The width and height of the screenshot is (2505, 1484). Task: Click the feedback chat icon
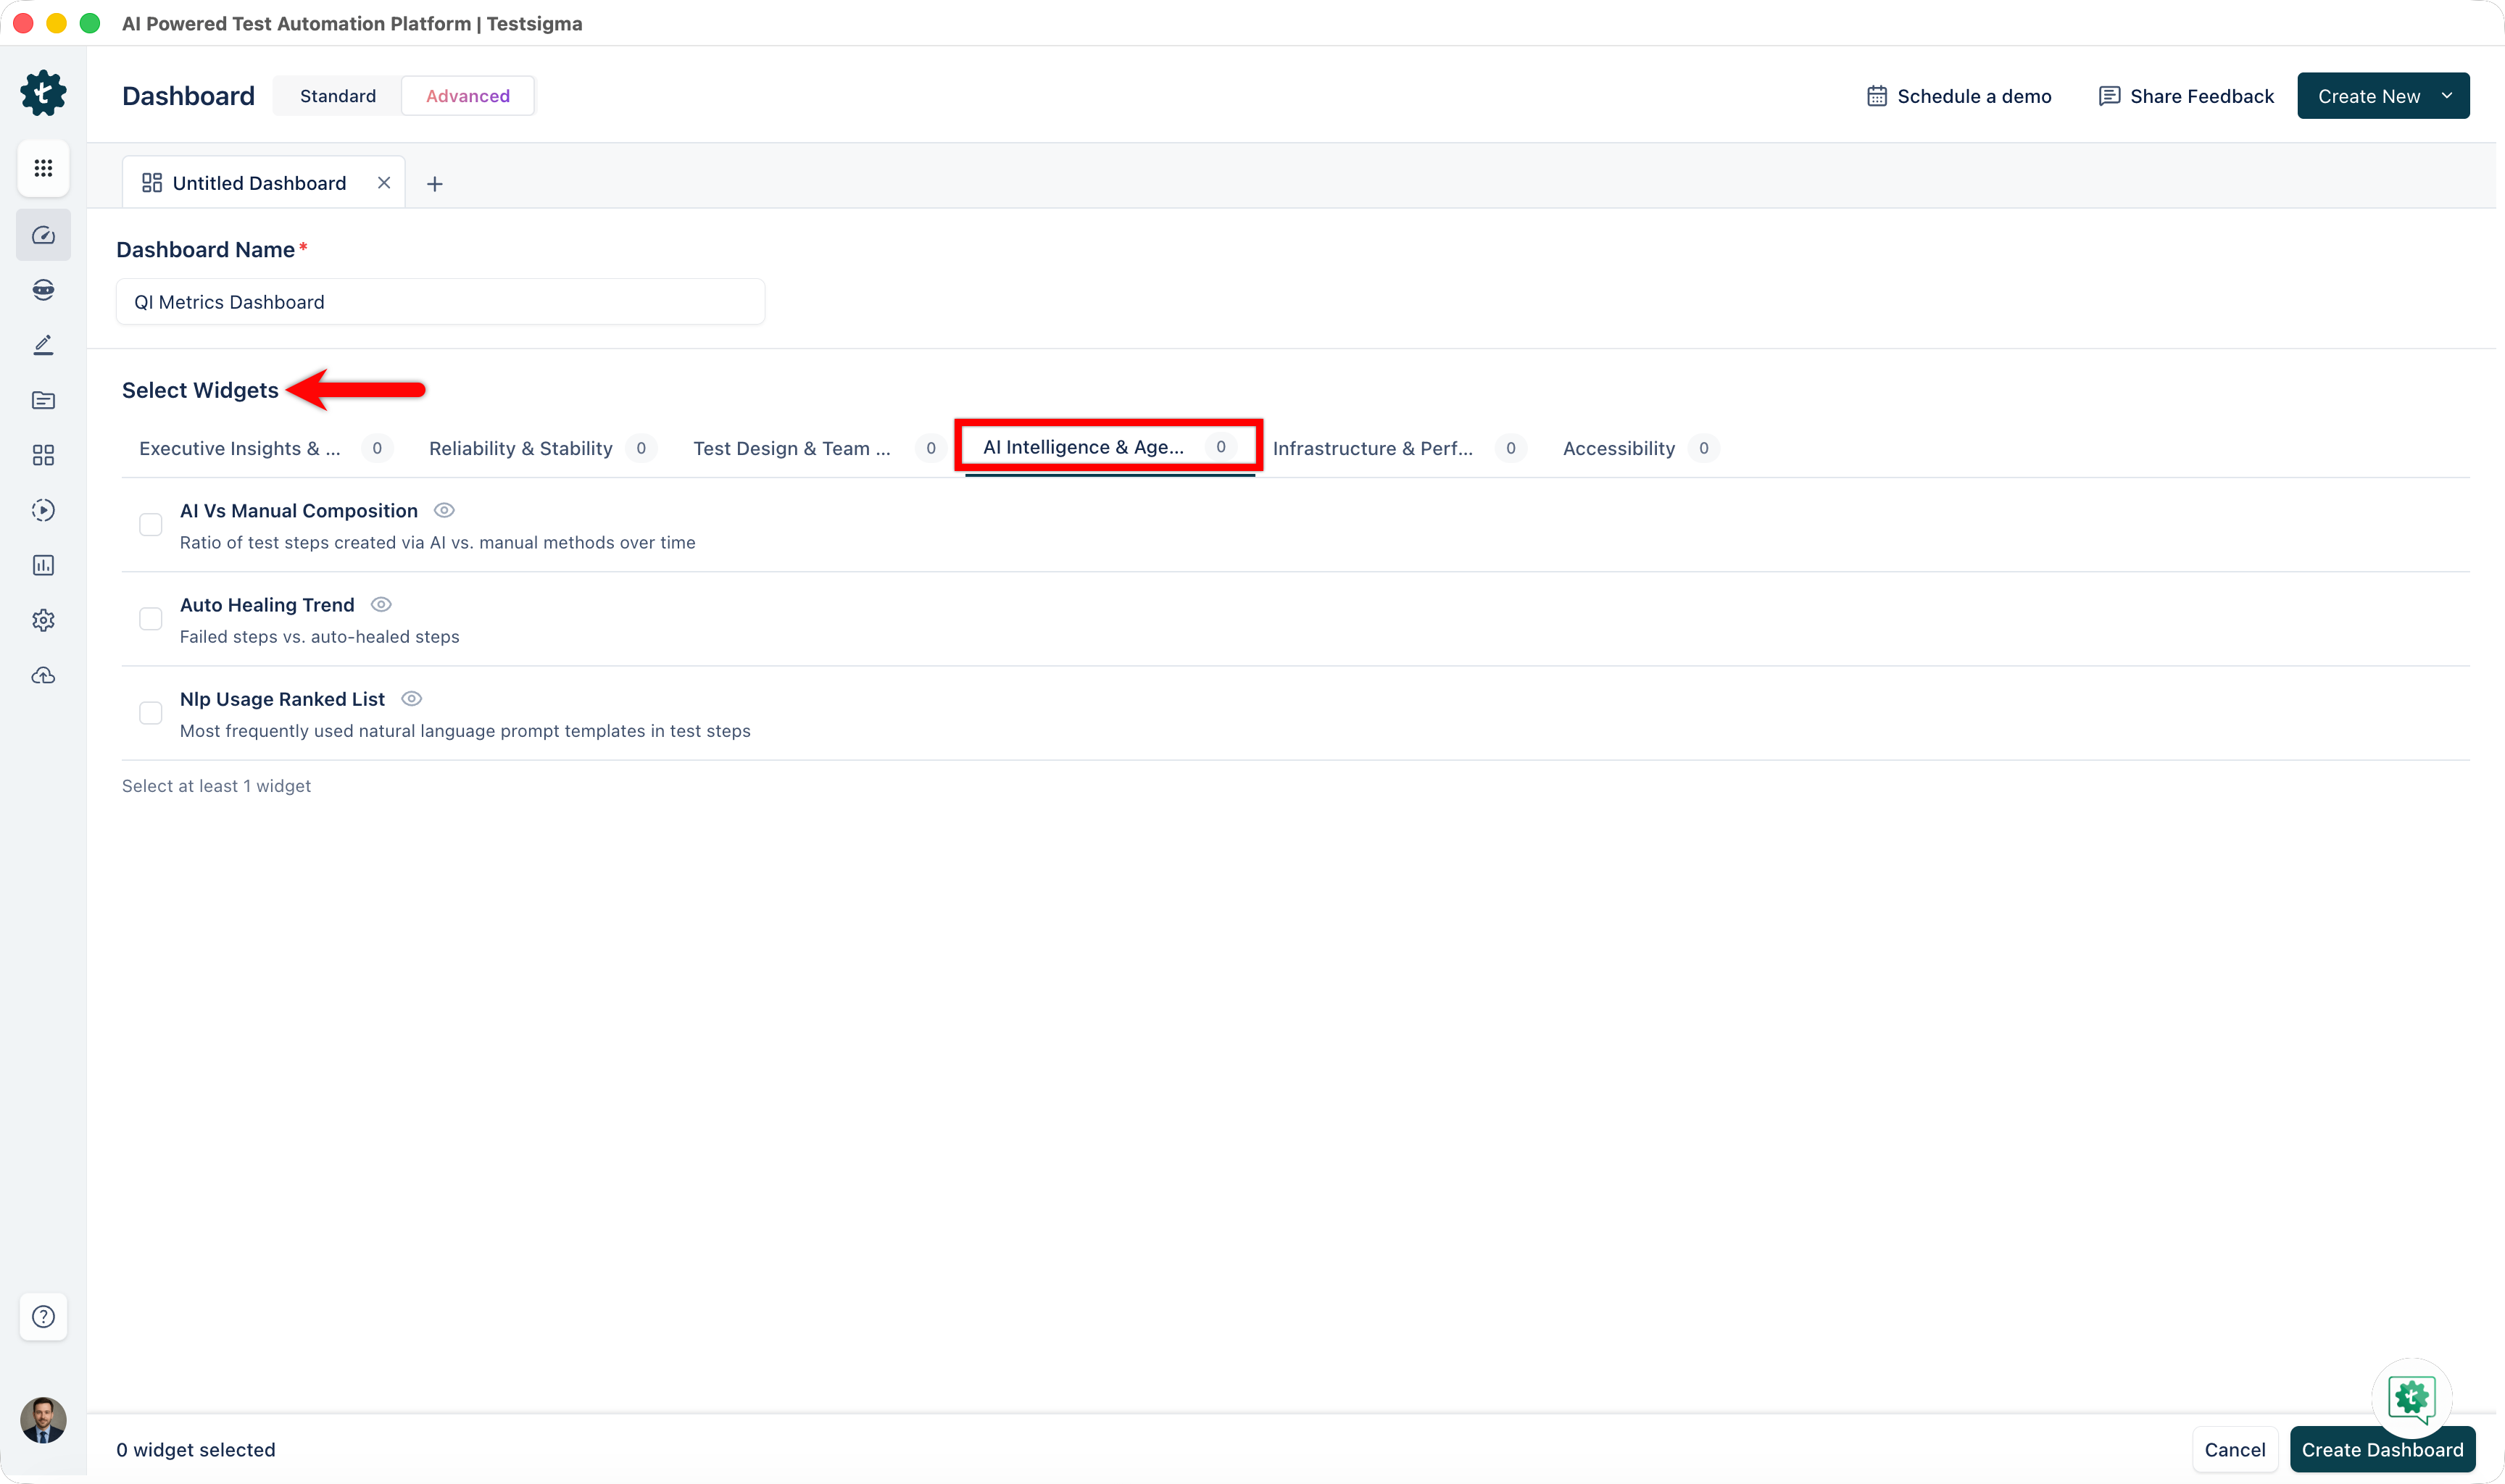(2109, 96)
